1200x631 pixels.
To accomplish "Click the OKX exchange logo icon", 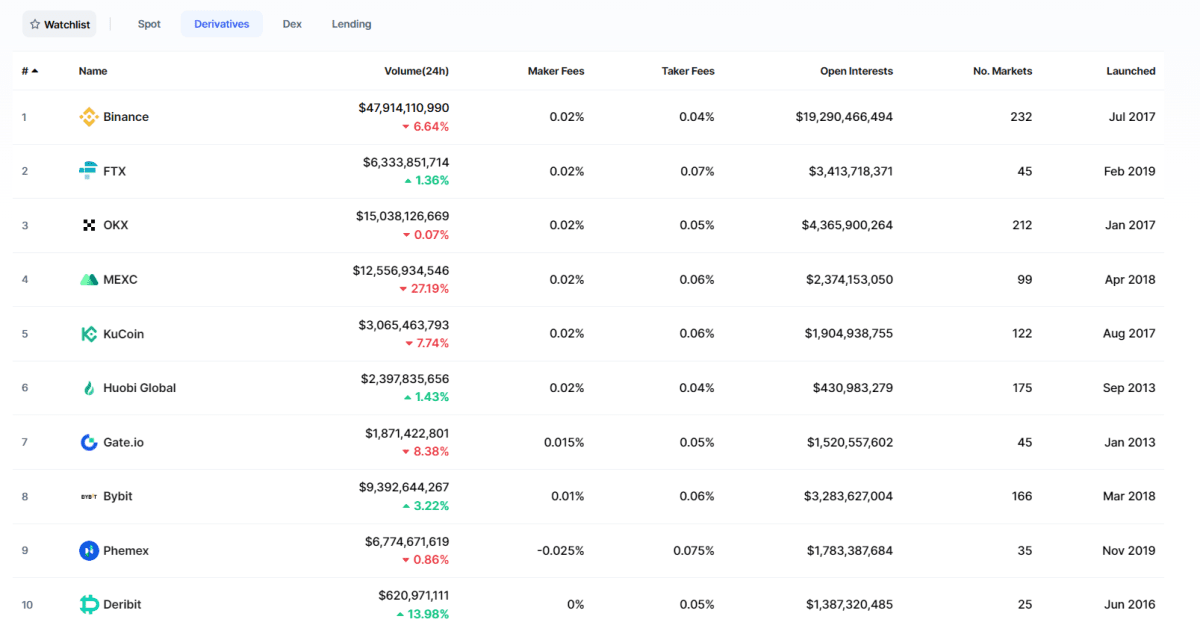I will tap(88, 225).
